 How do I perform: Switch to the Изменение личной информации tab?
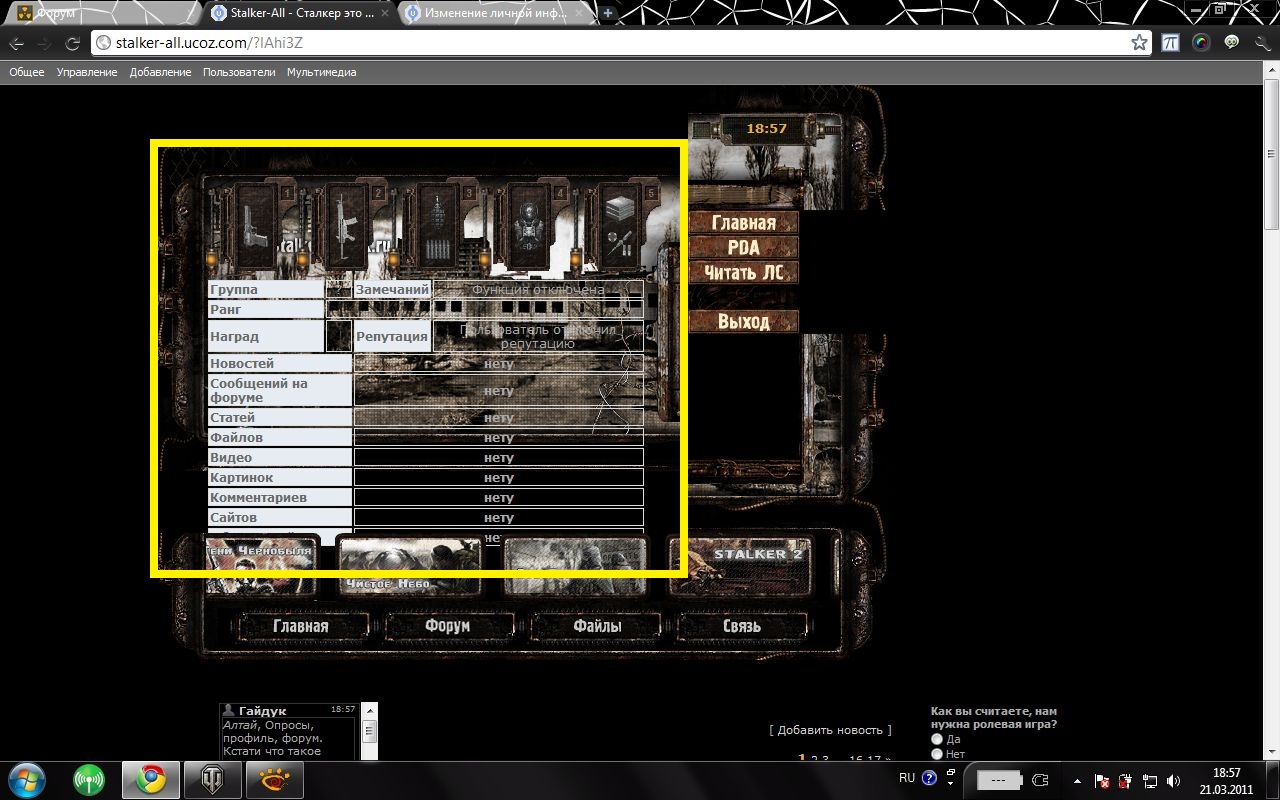point(494,13)
